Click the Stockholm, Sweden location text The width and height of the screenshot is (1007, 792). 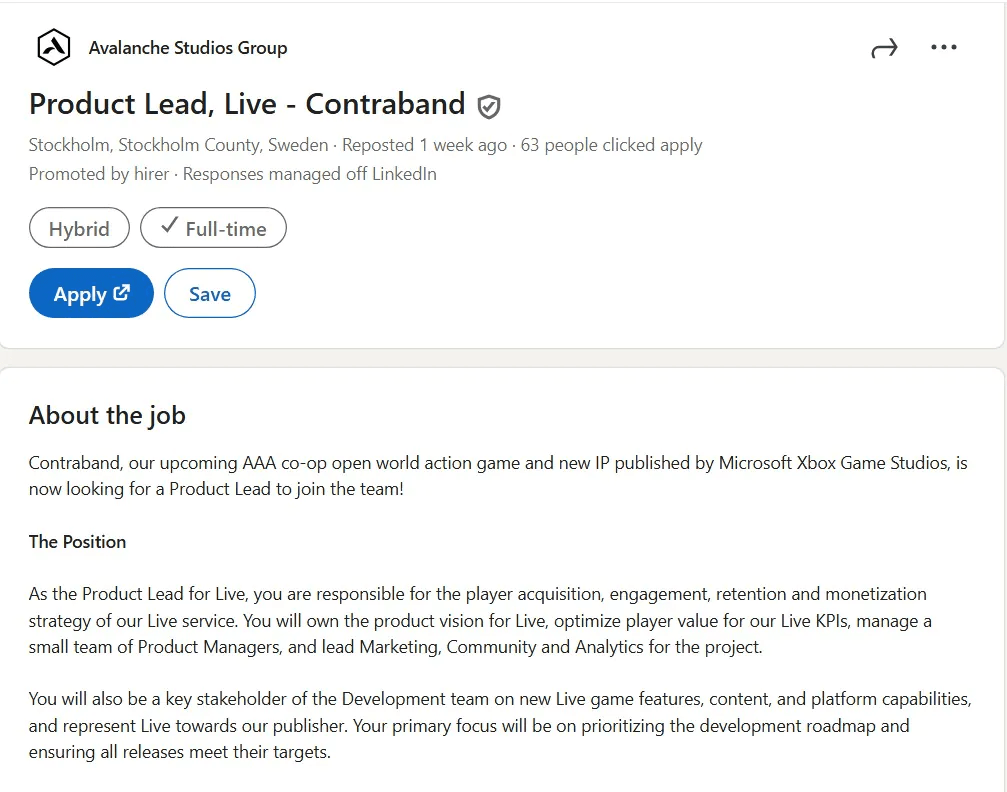(178, 145)
